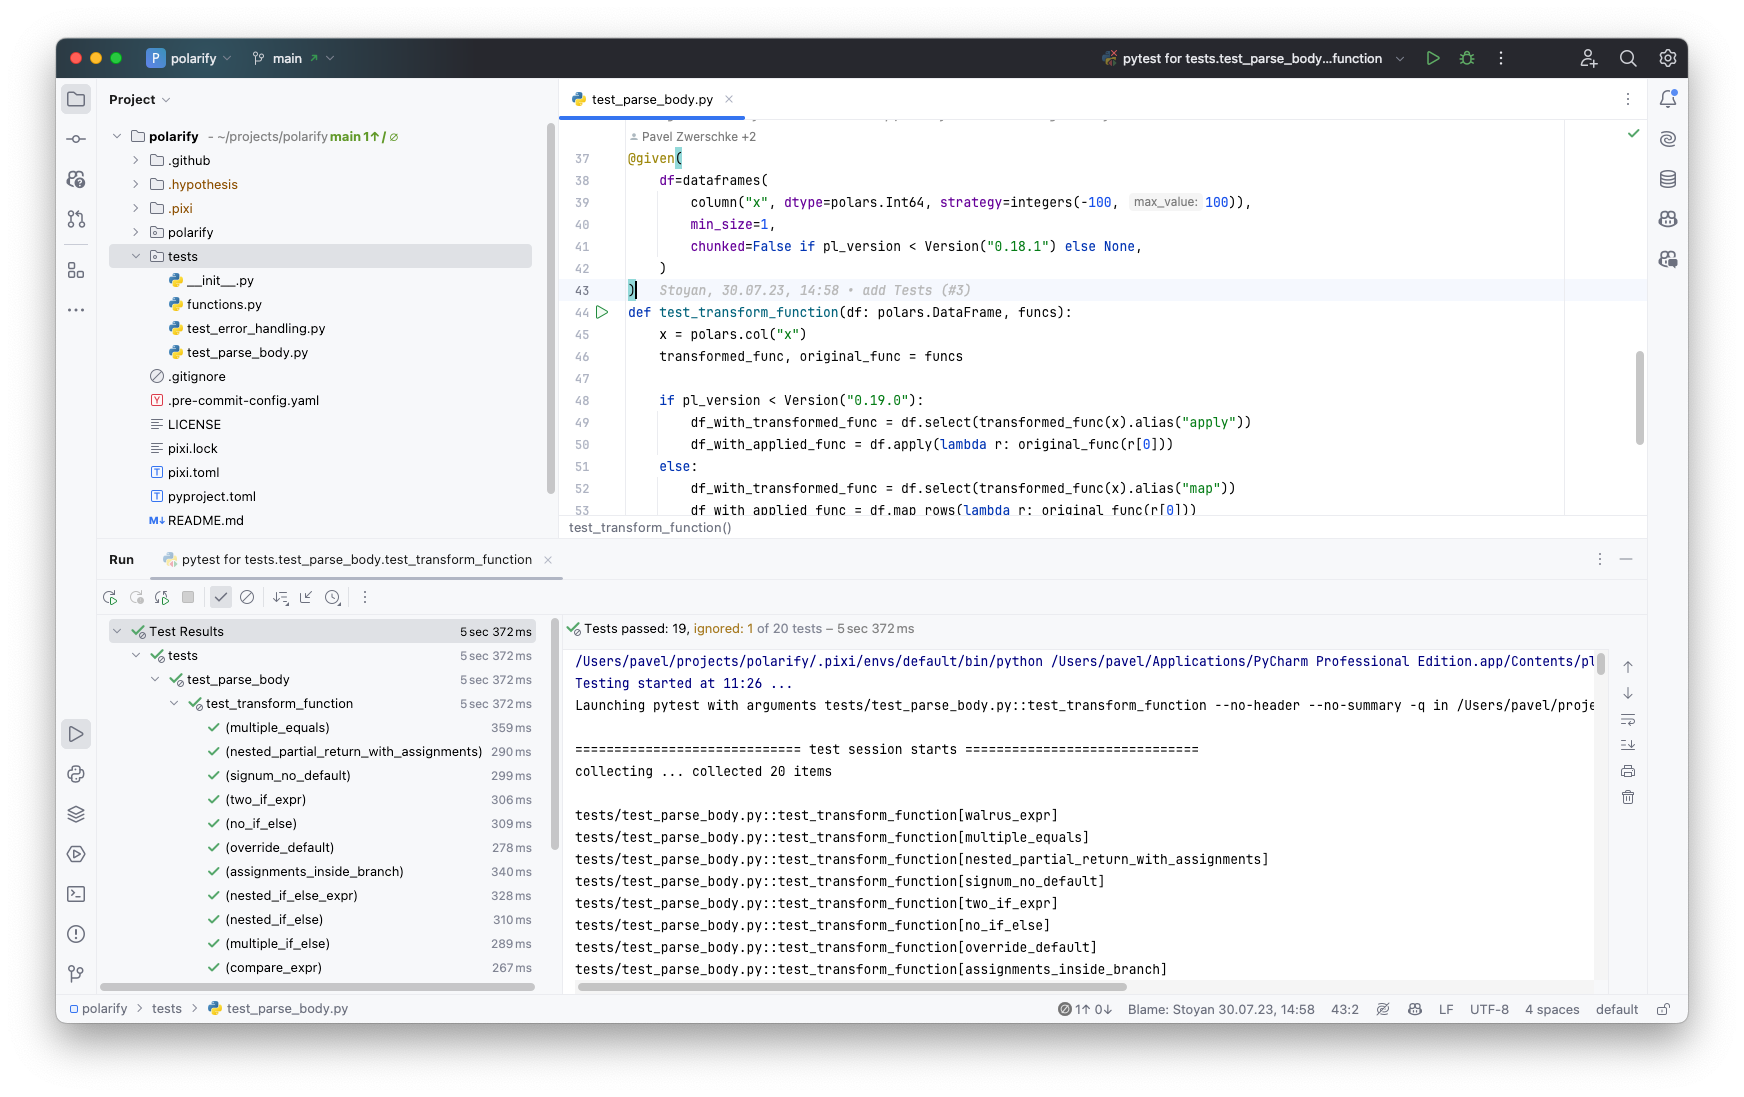Open the Python Packages layers icon
1744x1097 pixels.
[x=76, y=814]
